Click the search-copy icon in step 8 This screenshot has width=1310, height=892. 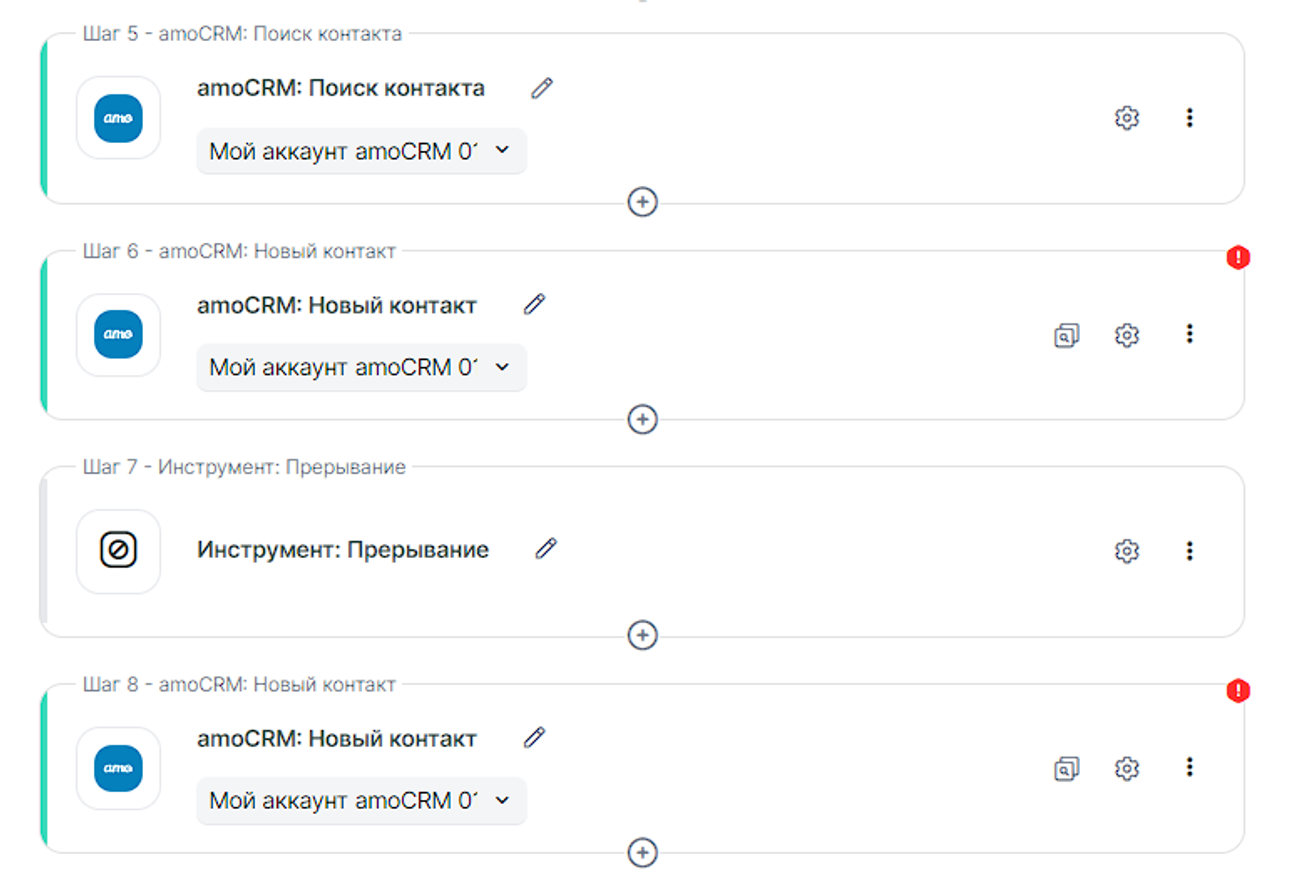tap(1067, 768)
